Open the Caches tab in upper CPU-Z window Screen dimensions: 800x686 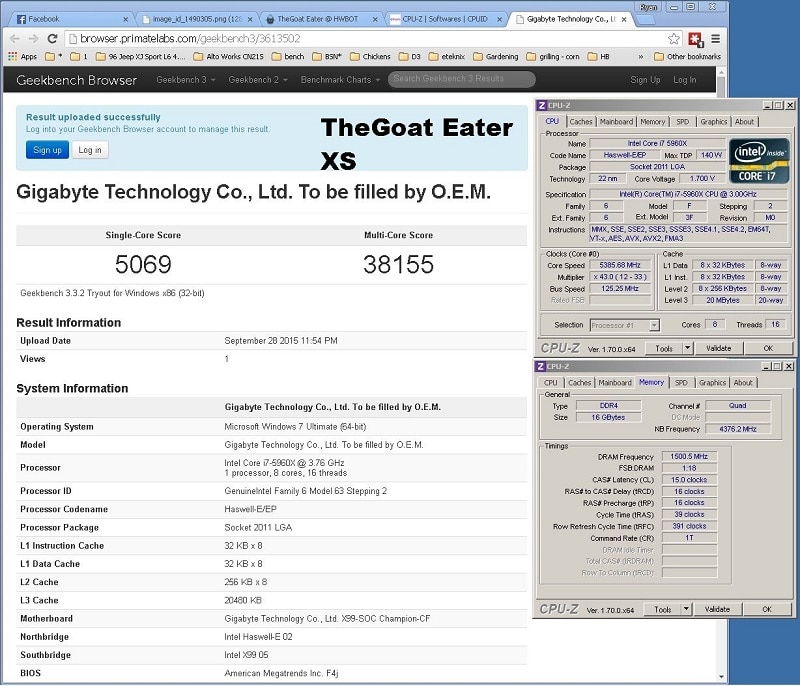point(581,121)
